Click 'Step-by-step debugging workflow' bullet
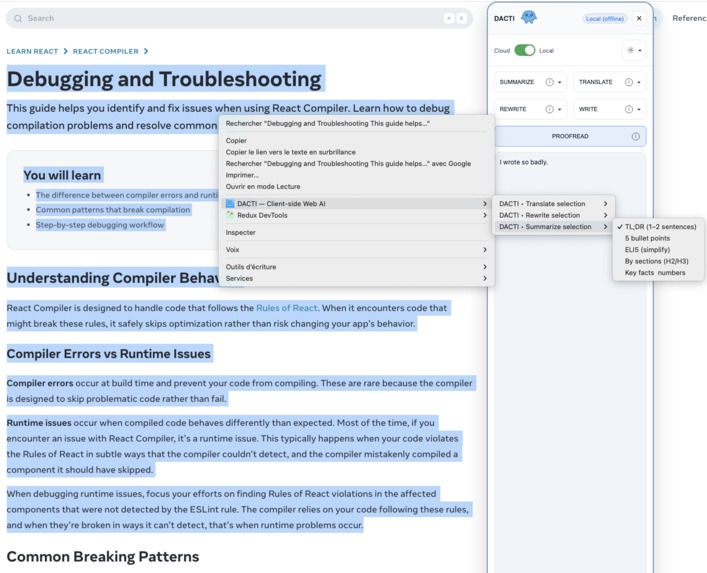Screen dimensions: 707x573 point(100,225)
